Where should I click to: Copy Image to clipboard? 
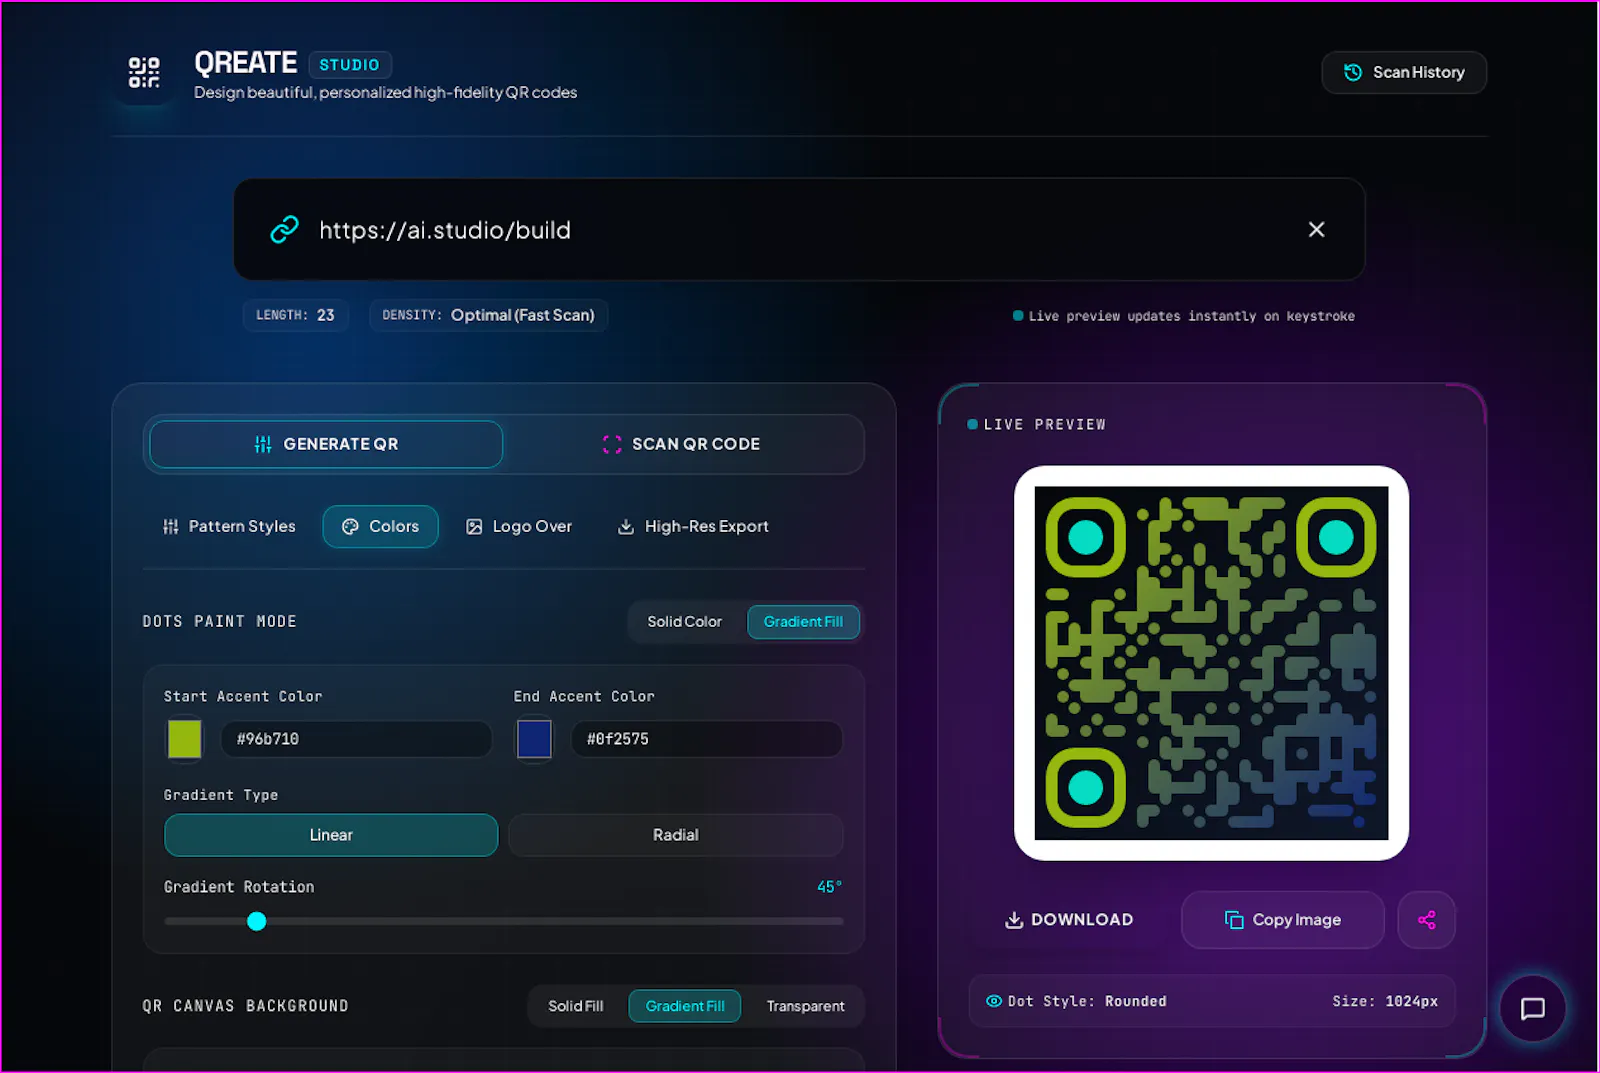click(x=1283, y=920)
